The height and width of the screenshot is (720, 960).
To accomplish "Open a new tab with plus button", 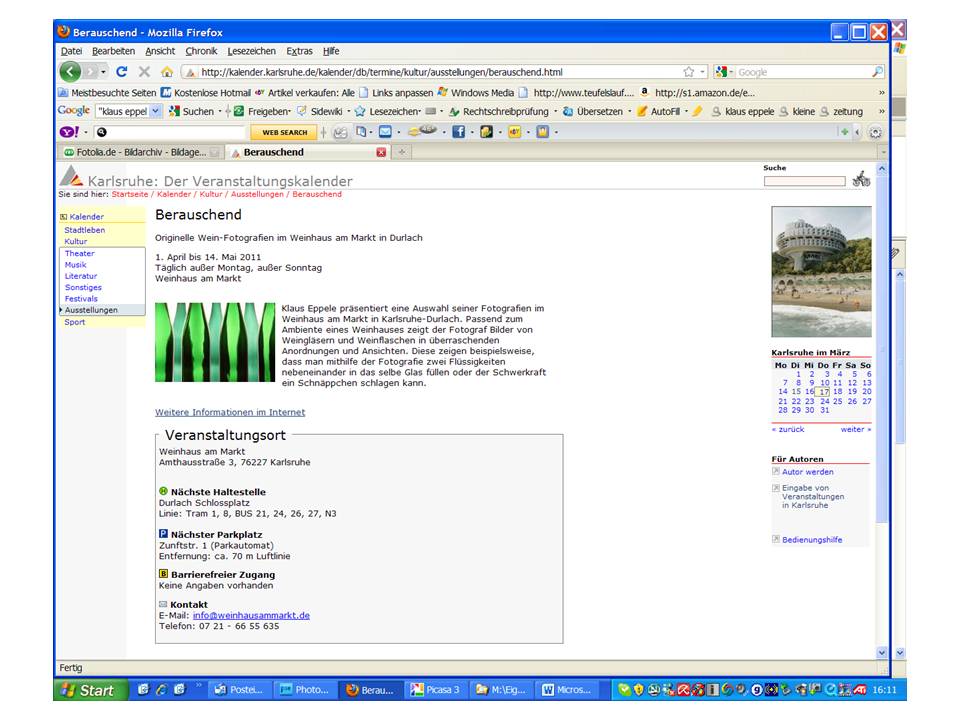I will point(402,153).
